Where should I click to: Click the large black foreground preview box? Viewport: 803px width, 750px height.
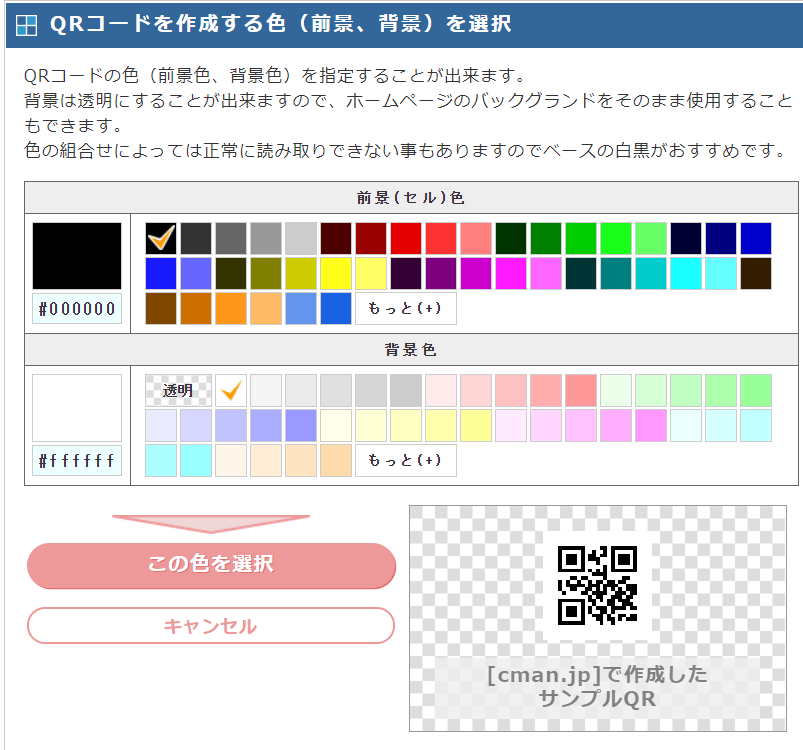click(x=77, y=256)
